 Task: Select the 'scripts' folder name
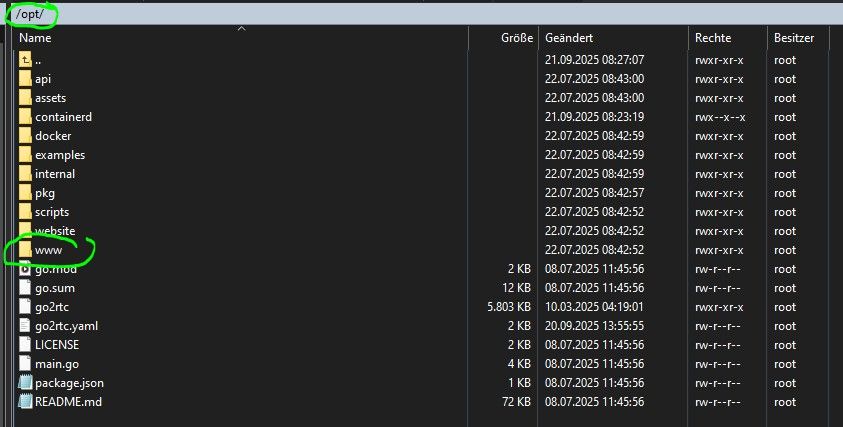pyautogui.click(x=52, y=212)
